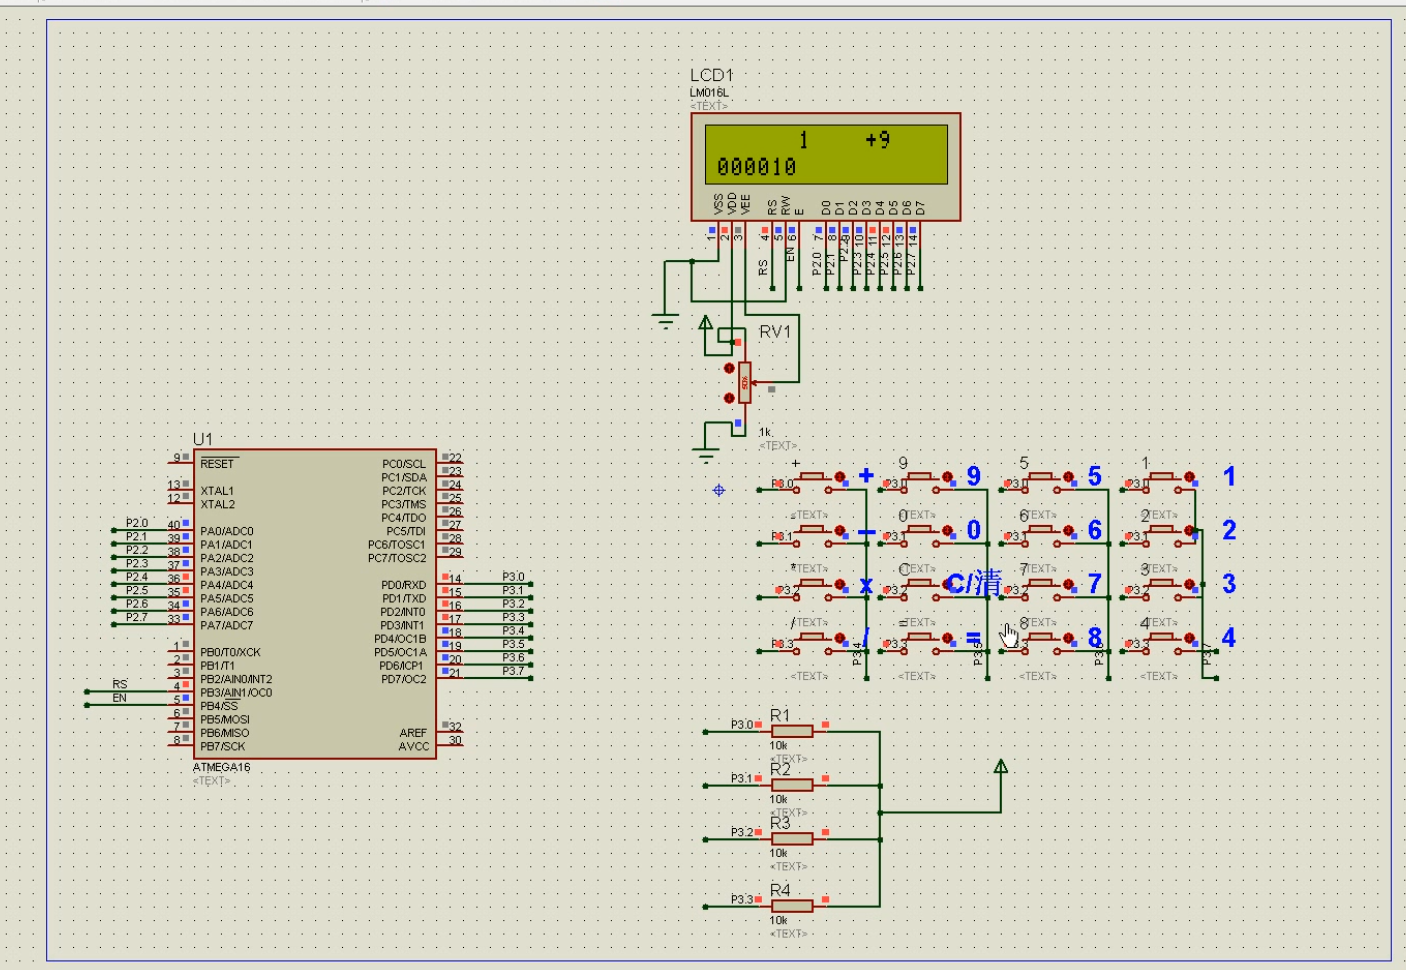Select the power terminal arrow beside resistors R1-R4

1001,768
